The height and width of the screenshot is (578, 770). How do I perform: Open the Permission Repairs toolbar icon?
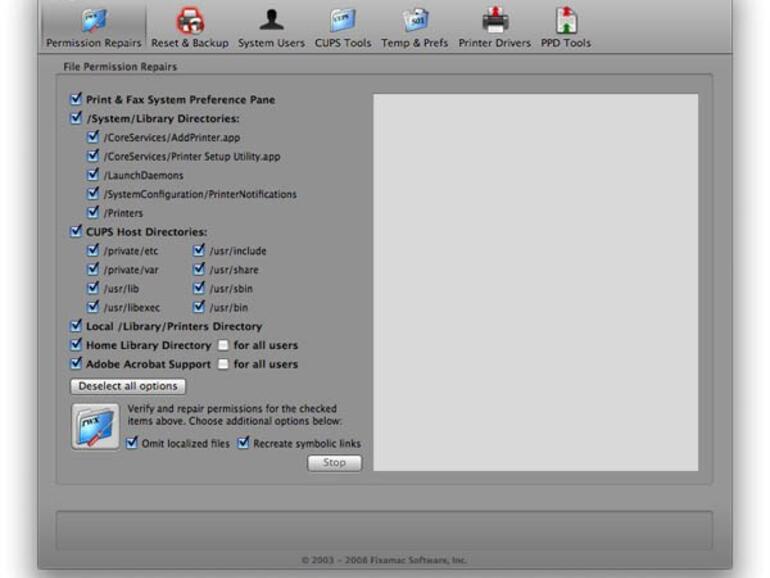pos(94,20)
